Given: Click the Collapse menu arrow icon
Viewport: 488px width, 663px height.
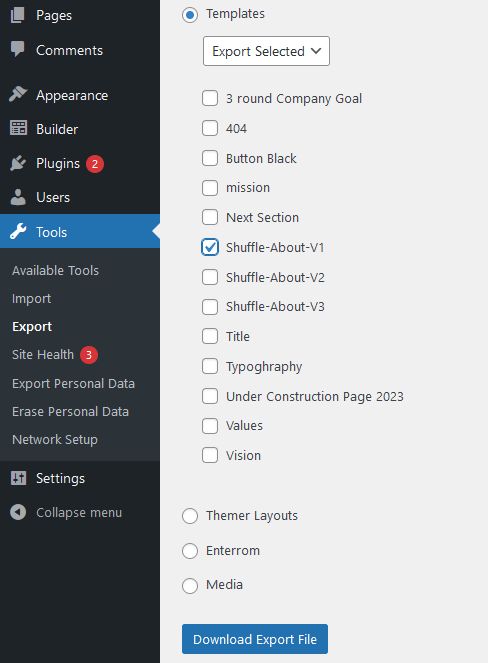Looking at the screenshot, I should tap(18, 512).
